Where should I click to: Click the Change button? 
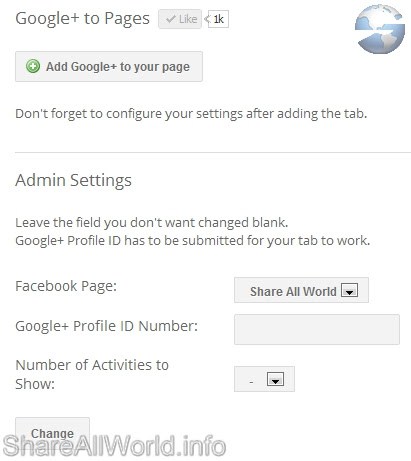tap(52, 433)
